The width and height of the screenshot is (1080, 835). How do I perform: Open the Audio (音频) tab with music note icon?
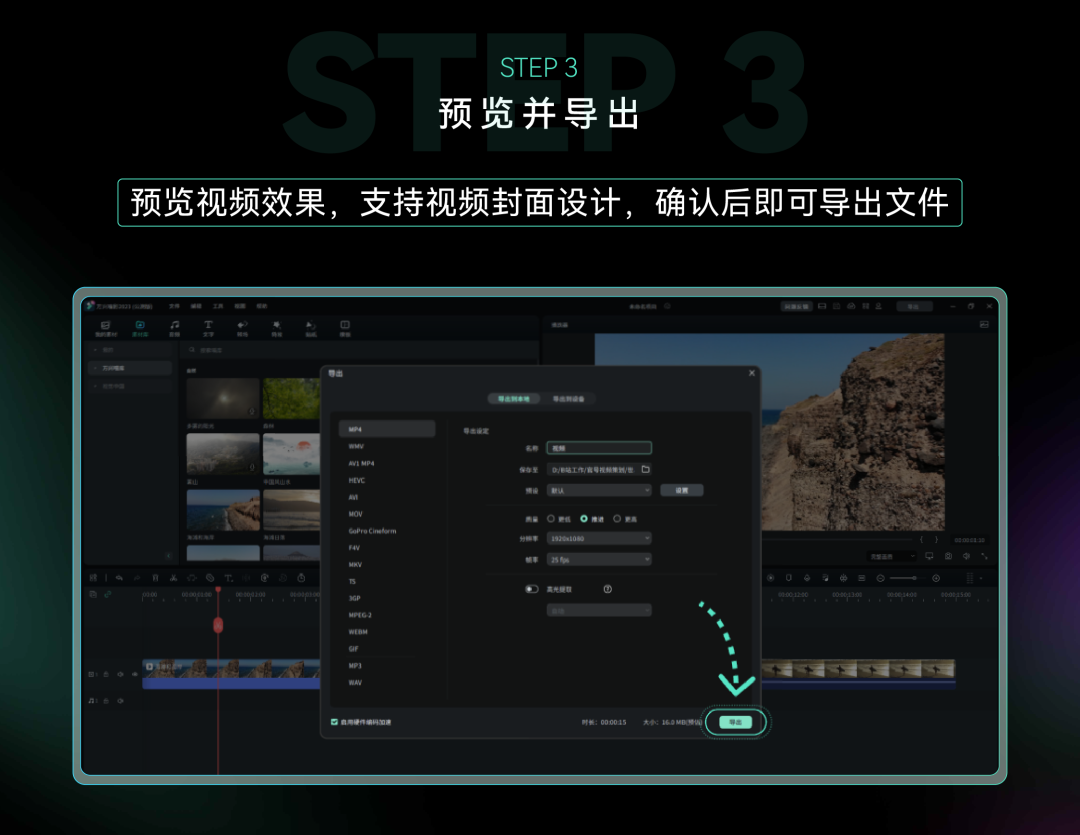tap(174, 327)
